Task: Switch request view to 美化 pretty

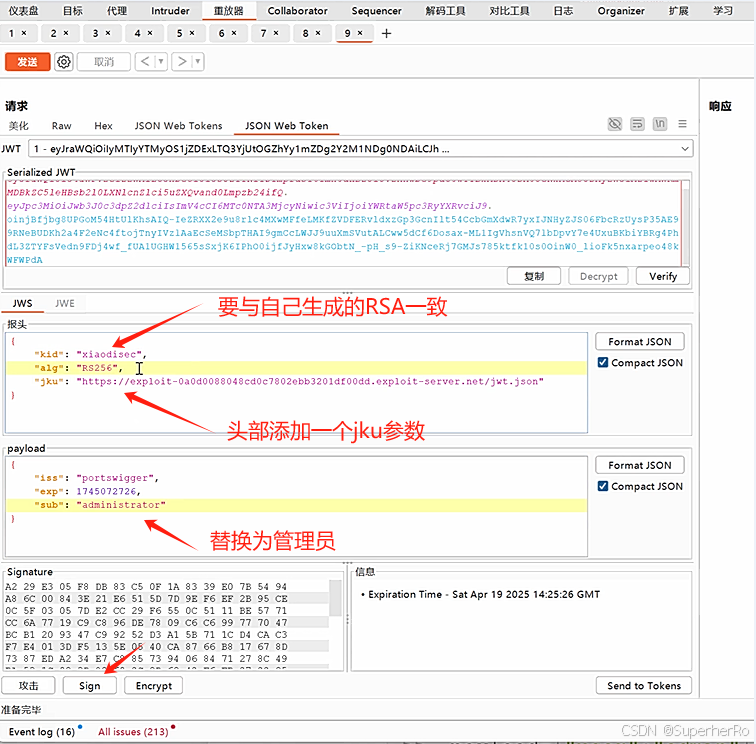Action: click(x=18, y=126)
